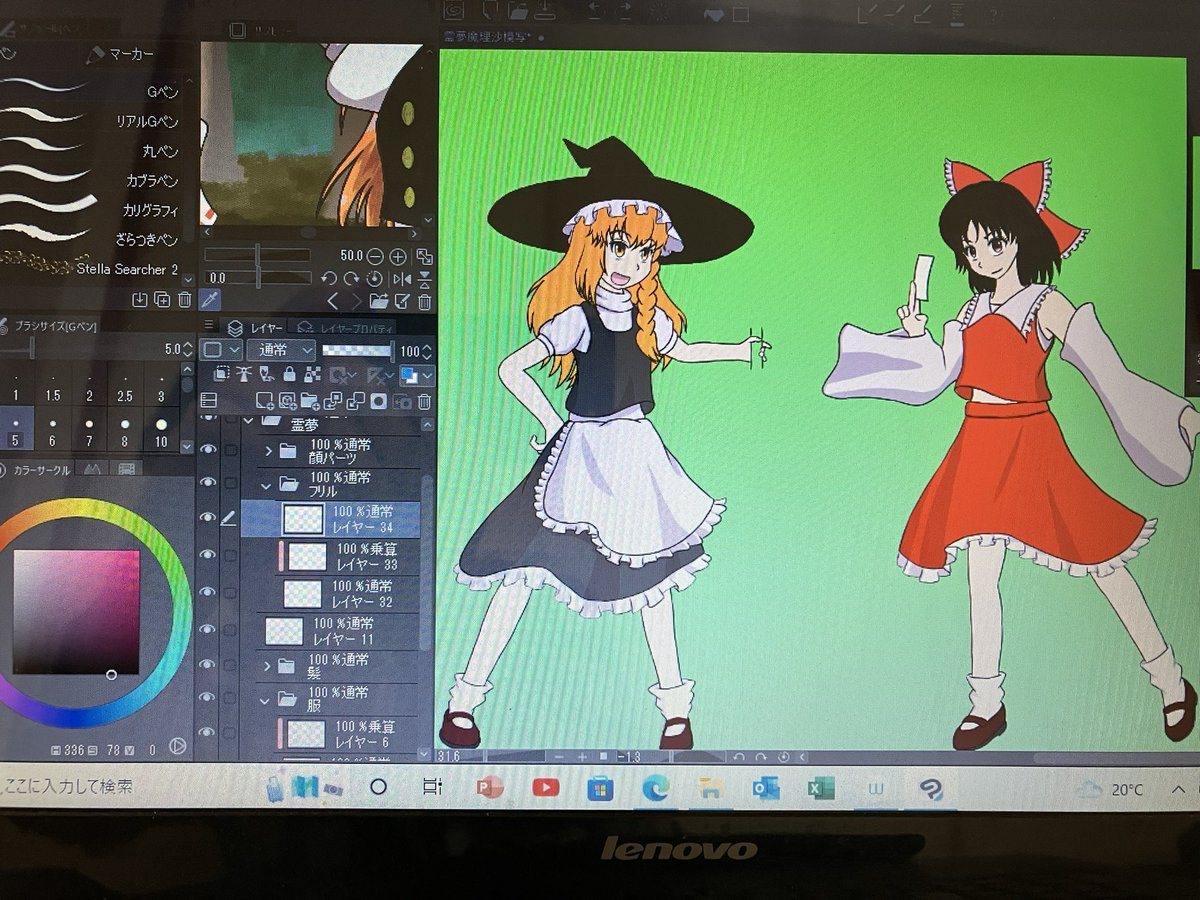Click zoom out minus in Sub View
Screen dimensions: 1200x900
(375, 256)
